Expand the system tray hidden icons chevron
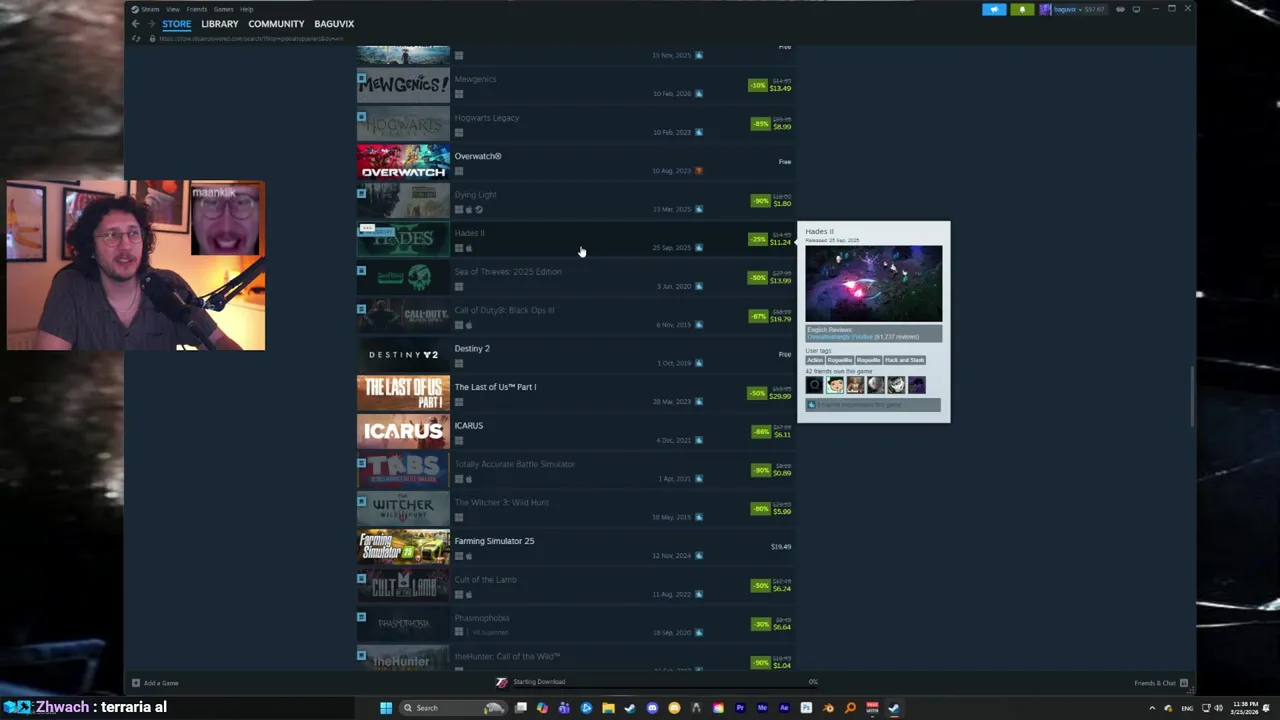 [1152, 708]
